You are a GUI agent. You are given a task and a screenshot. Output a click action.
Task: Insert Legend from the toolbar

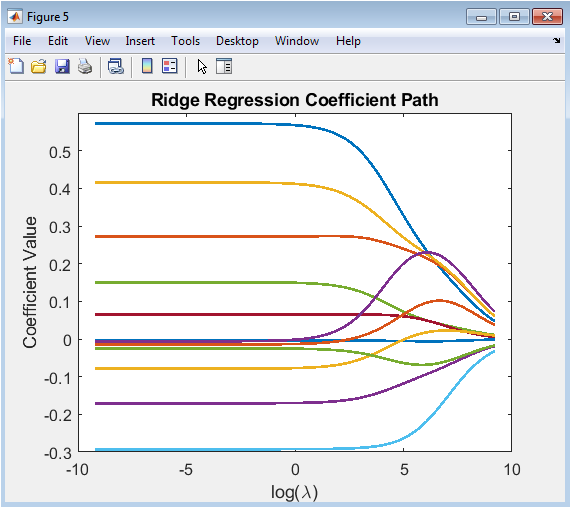pos(170,67)
